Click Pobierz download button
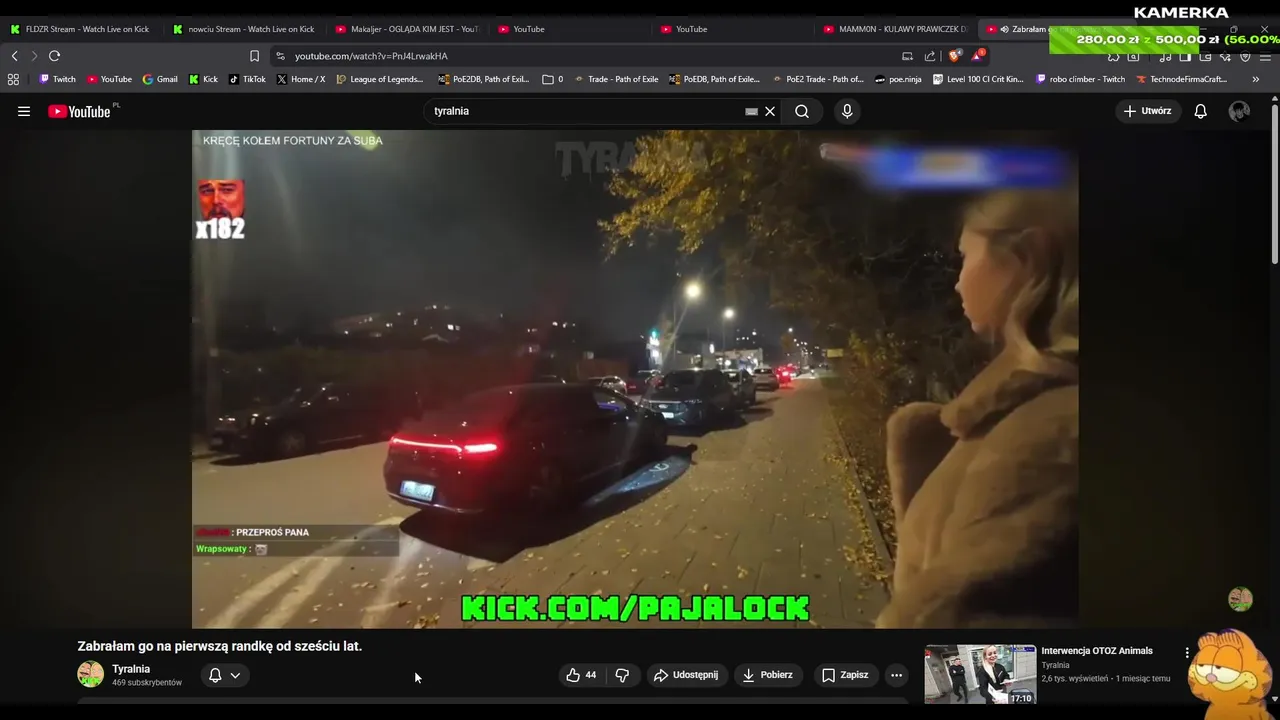 [x=767, y=675]
